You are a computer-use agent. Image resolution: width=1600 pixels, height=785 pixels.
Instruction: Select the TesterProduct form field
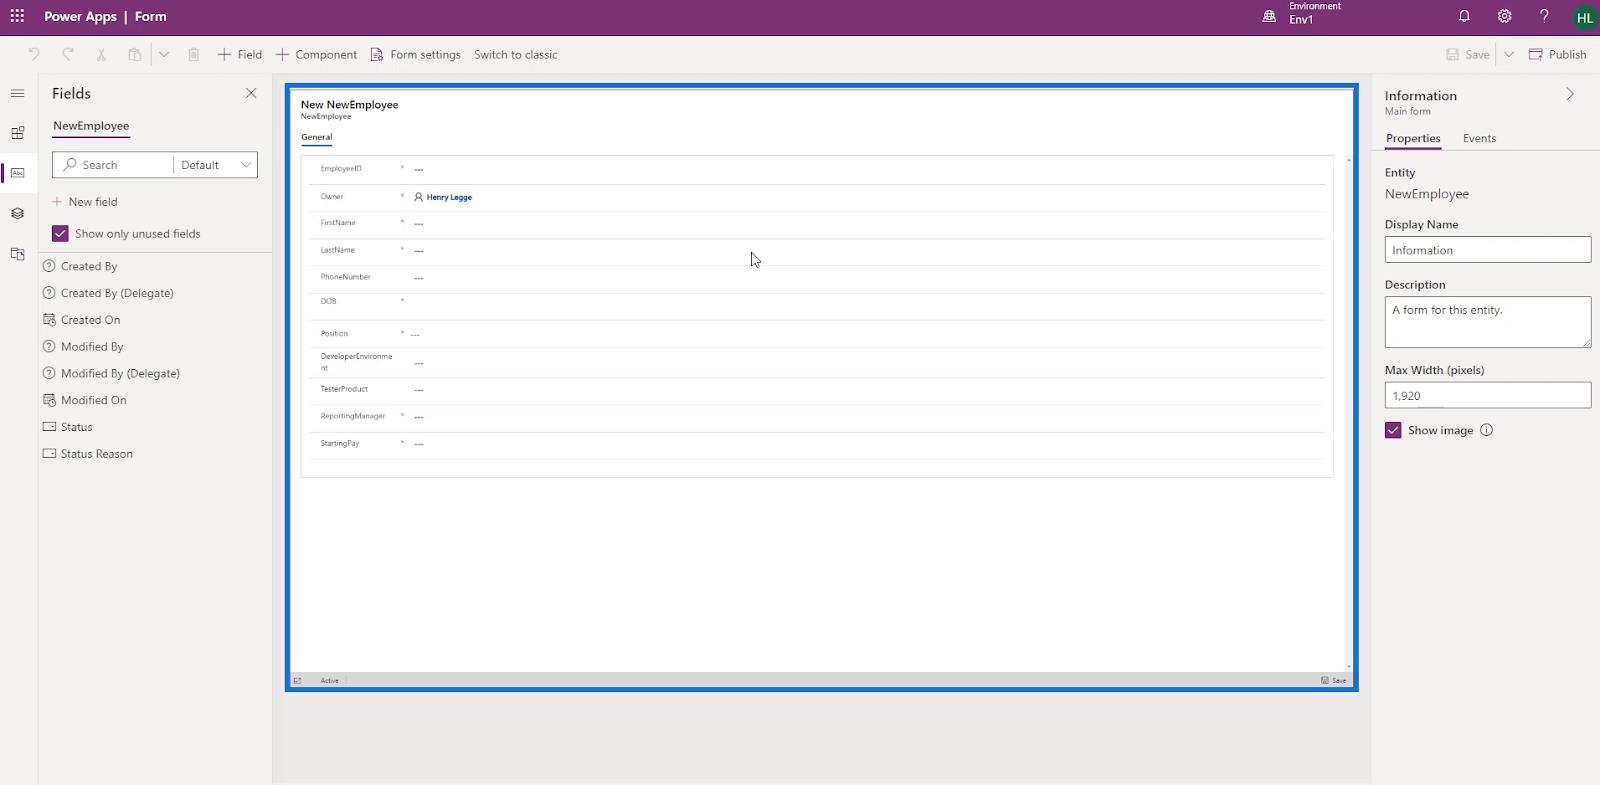[817, 389]
